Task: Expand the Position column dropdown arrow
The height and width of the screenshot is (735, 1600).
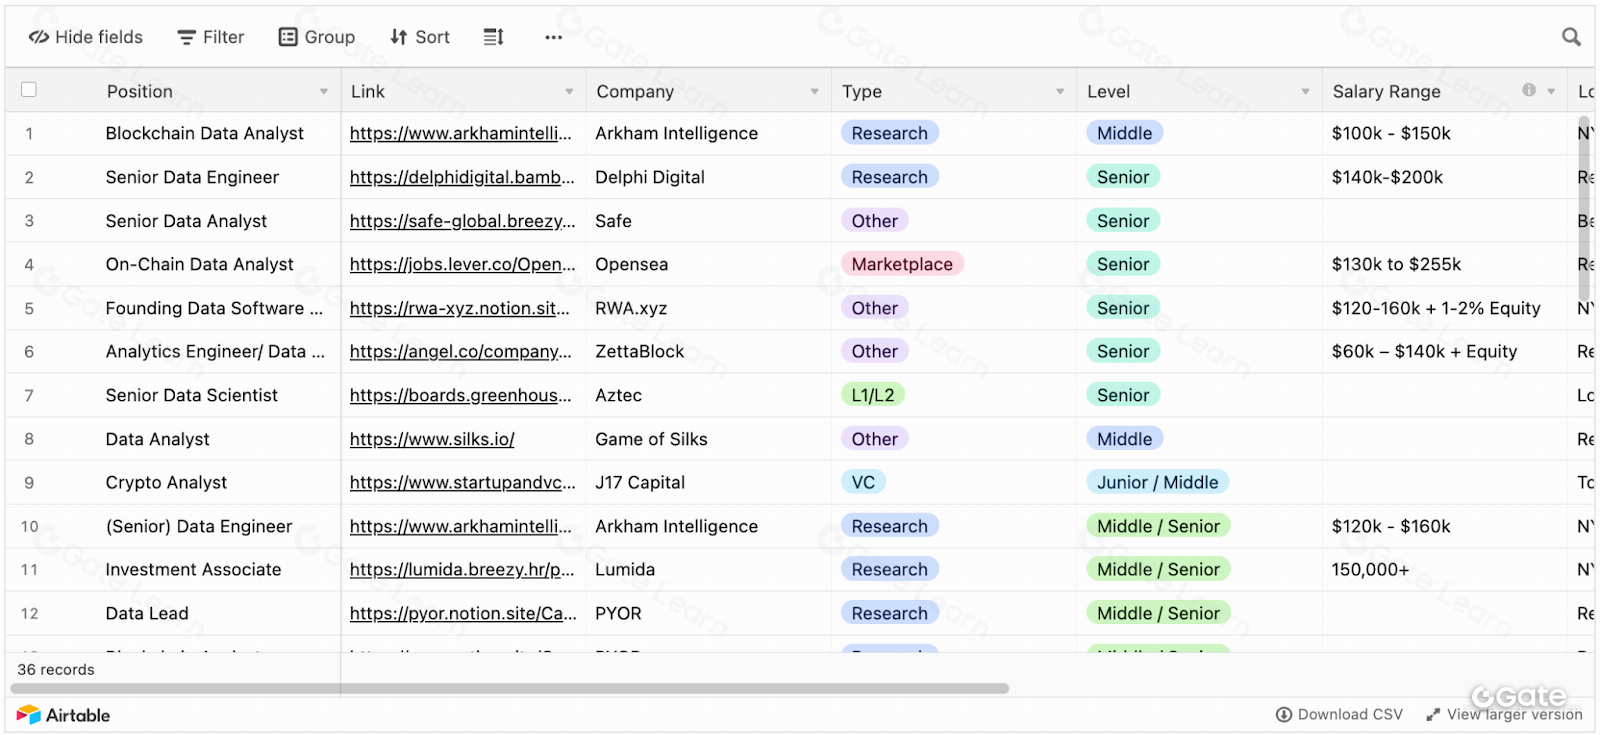Action: pyautogui.click(x=323, y=91)
